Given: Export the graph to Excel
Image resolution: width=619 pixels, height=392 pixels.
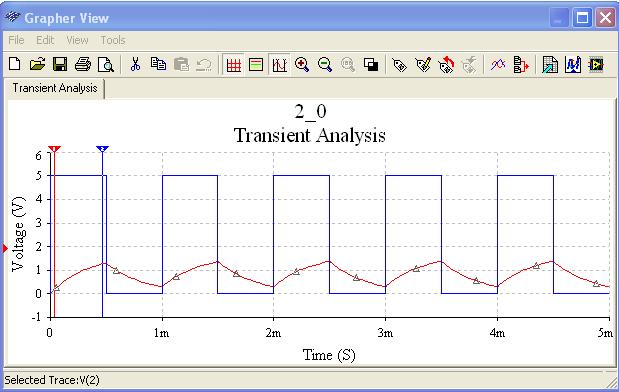Looking at the screenshot, I should tap(550, 65).
